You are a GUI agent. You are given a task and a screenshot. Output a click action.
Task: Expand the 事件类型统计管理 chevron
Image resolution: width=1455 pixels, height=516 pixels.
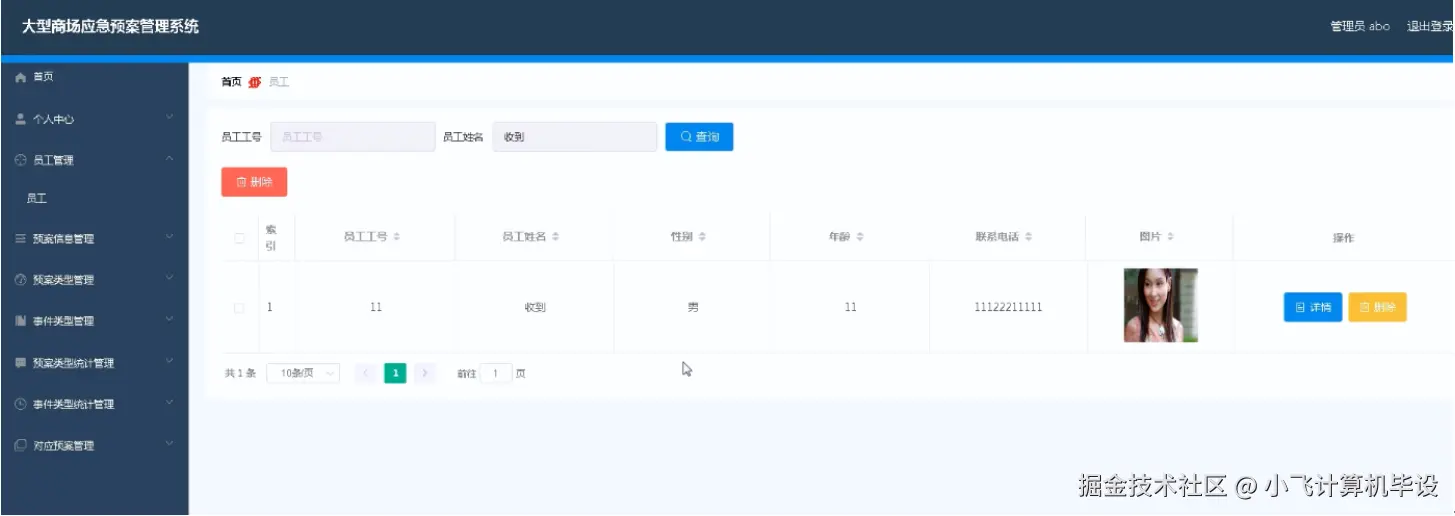coord(169,403)
